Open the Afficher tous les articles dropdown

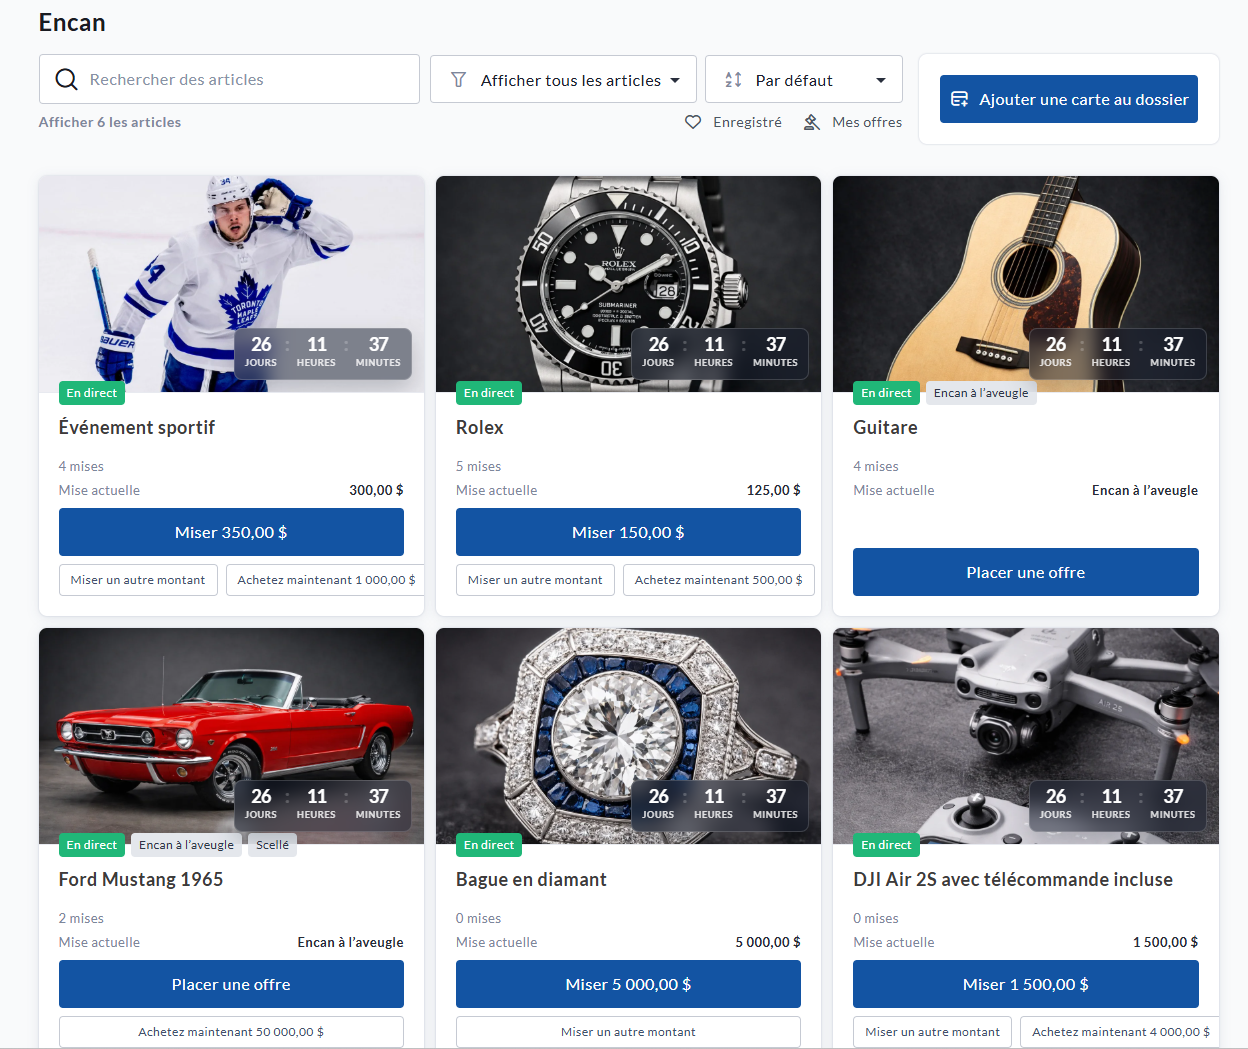click(x=563, y=79)
